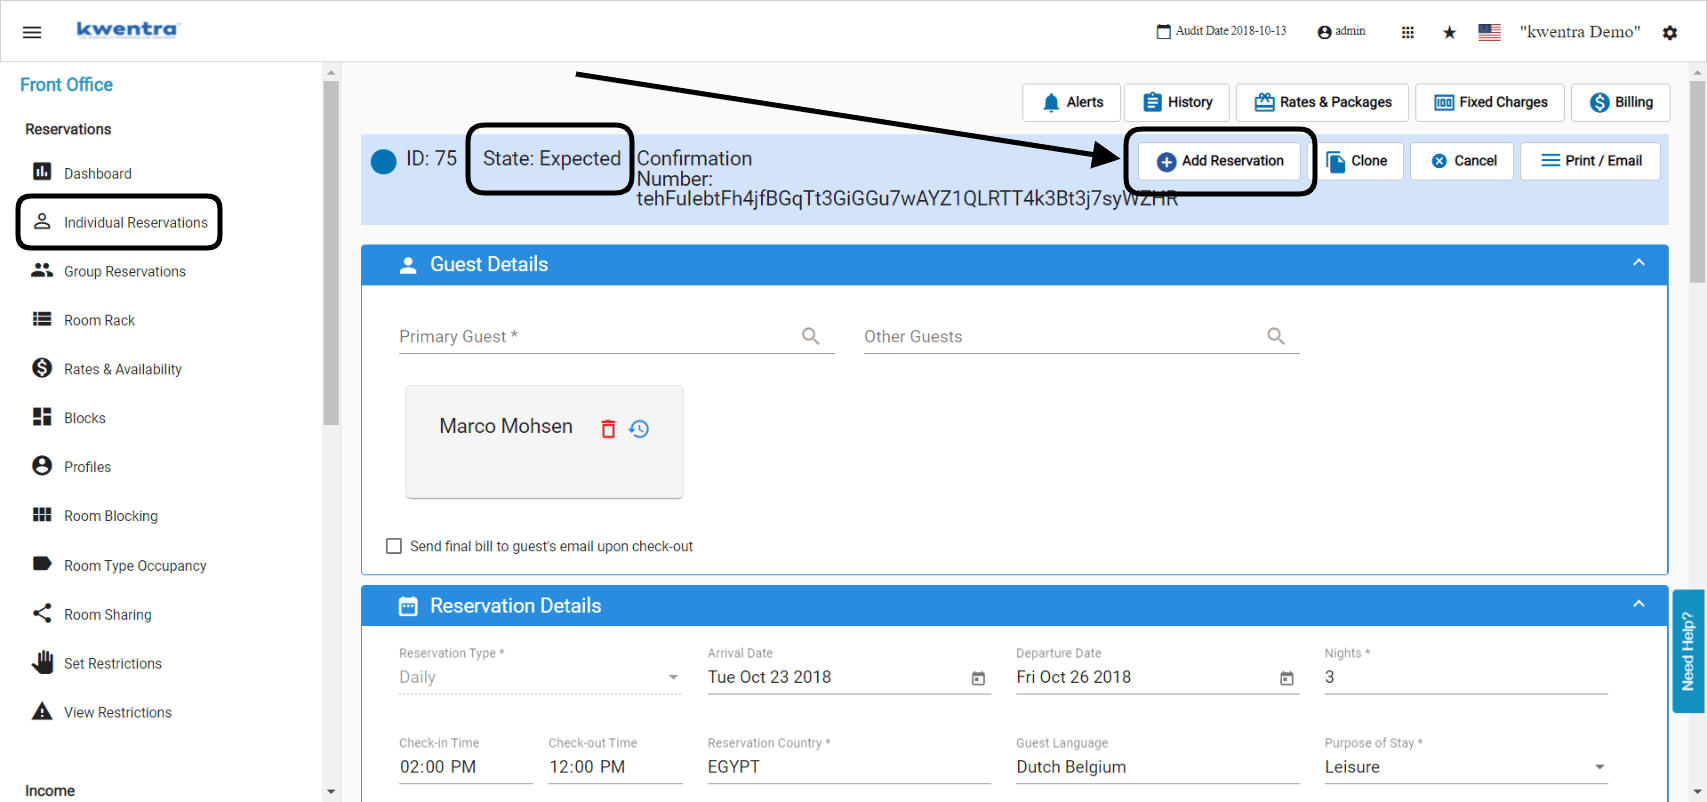The width and height of the screenshot is (1707, 802).
Task: Click the Marco Mohsen guest card
Action: 544,441
